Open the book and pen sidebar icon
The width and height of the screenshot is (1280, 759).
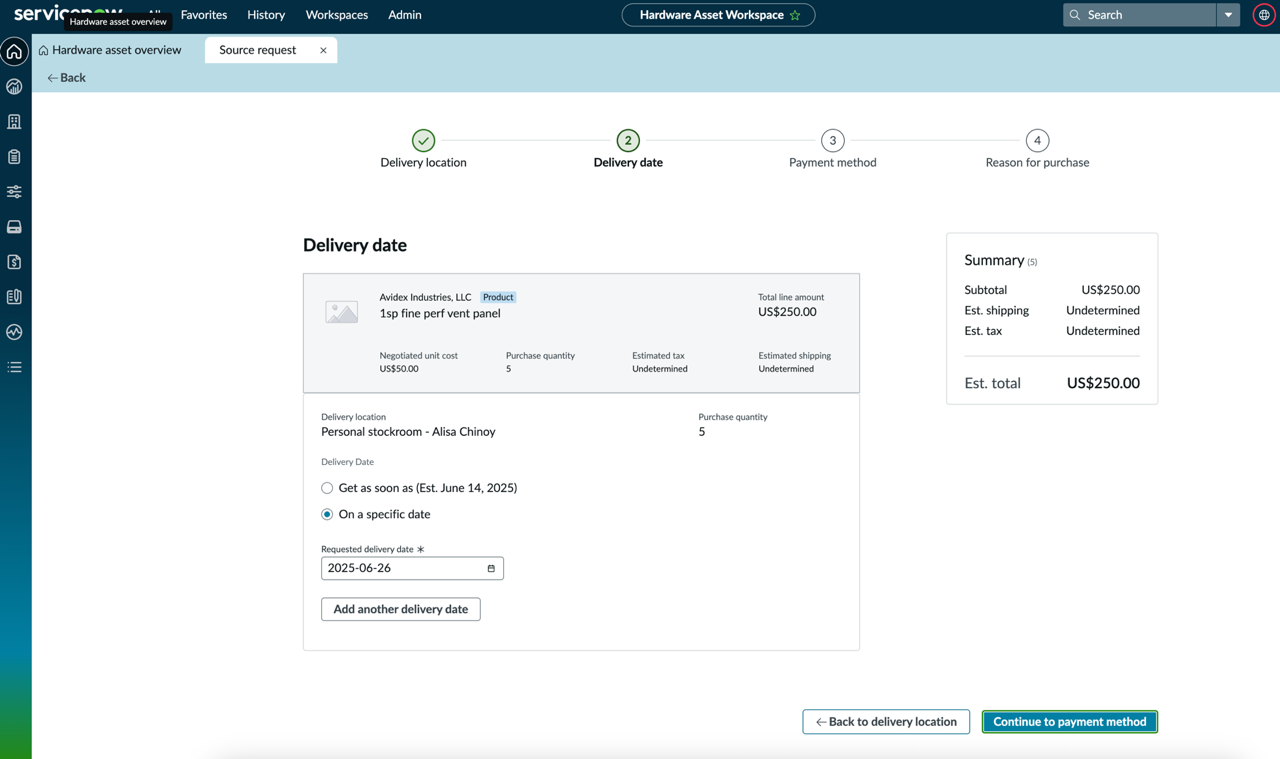[14, 297]
